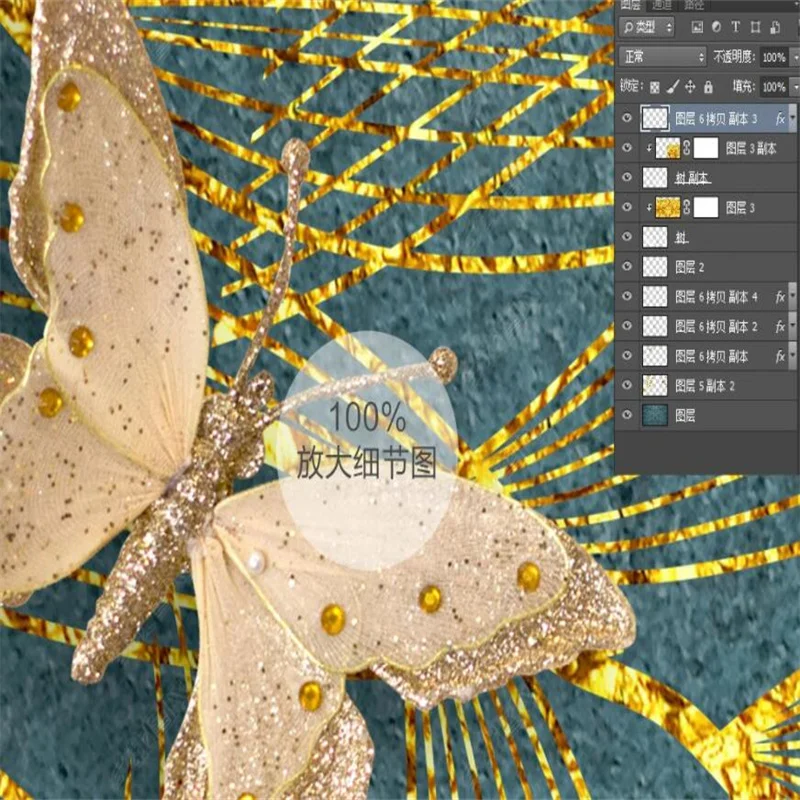Click the teal thumbnail of bottom 图层 layer
The height and width of the screenshot is (800, 800).
(x=655, y=415)
